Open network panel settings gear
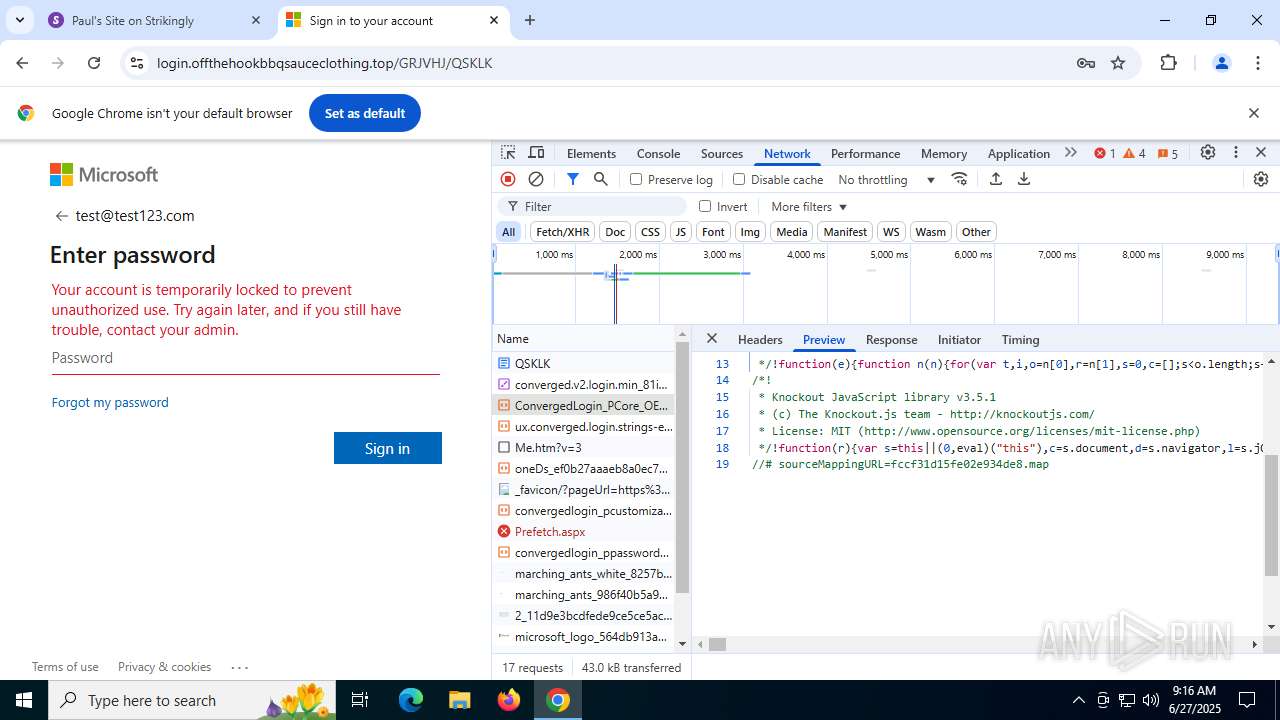The height and width of the screenshot is (720, 1280). 1261,179
